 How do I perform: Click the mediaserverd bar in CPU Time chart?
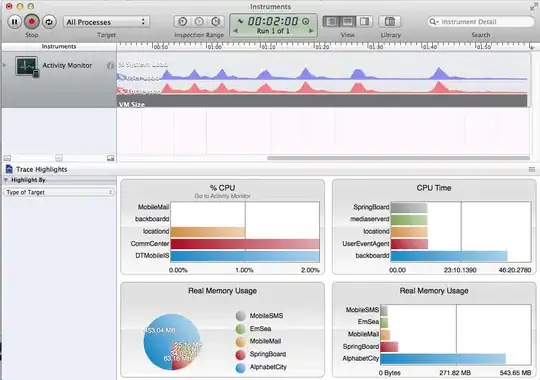click(409, 220)
